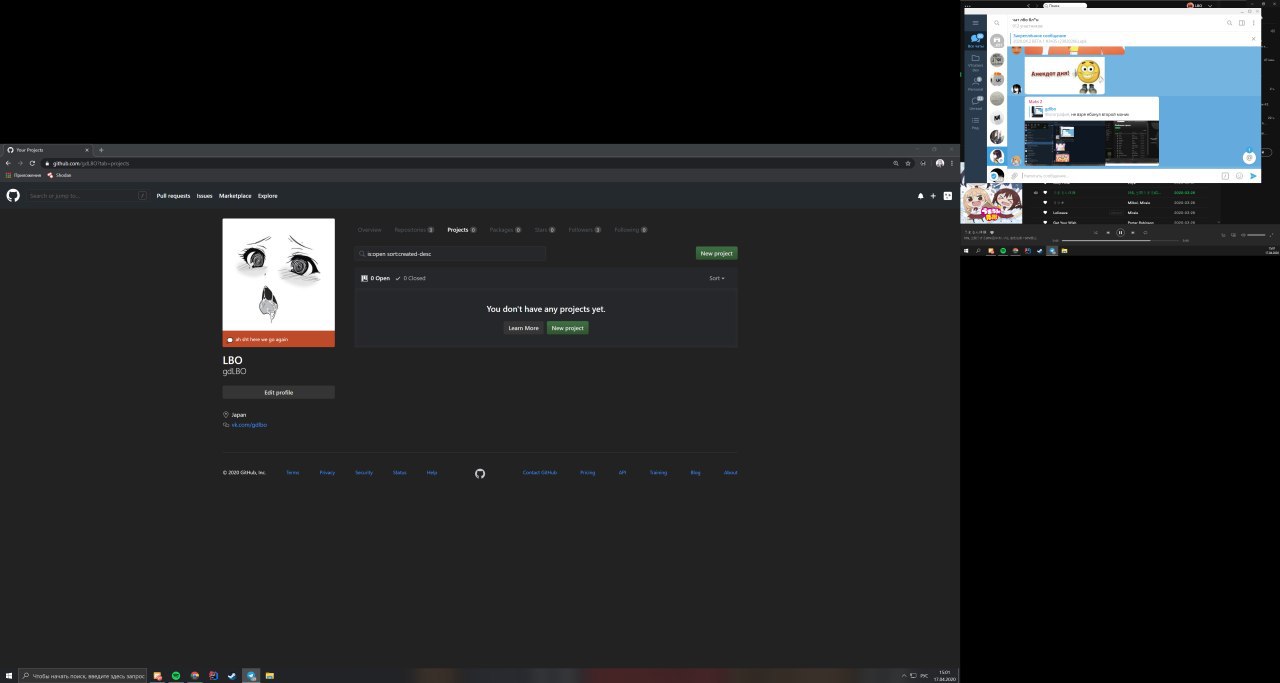Close the pinned message in Telegram
1280x683 pixels.
pyautogui.click(x=1254, y=39)
